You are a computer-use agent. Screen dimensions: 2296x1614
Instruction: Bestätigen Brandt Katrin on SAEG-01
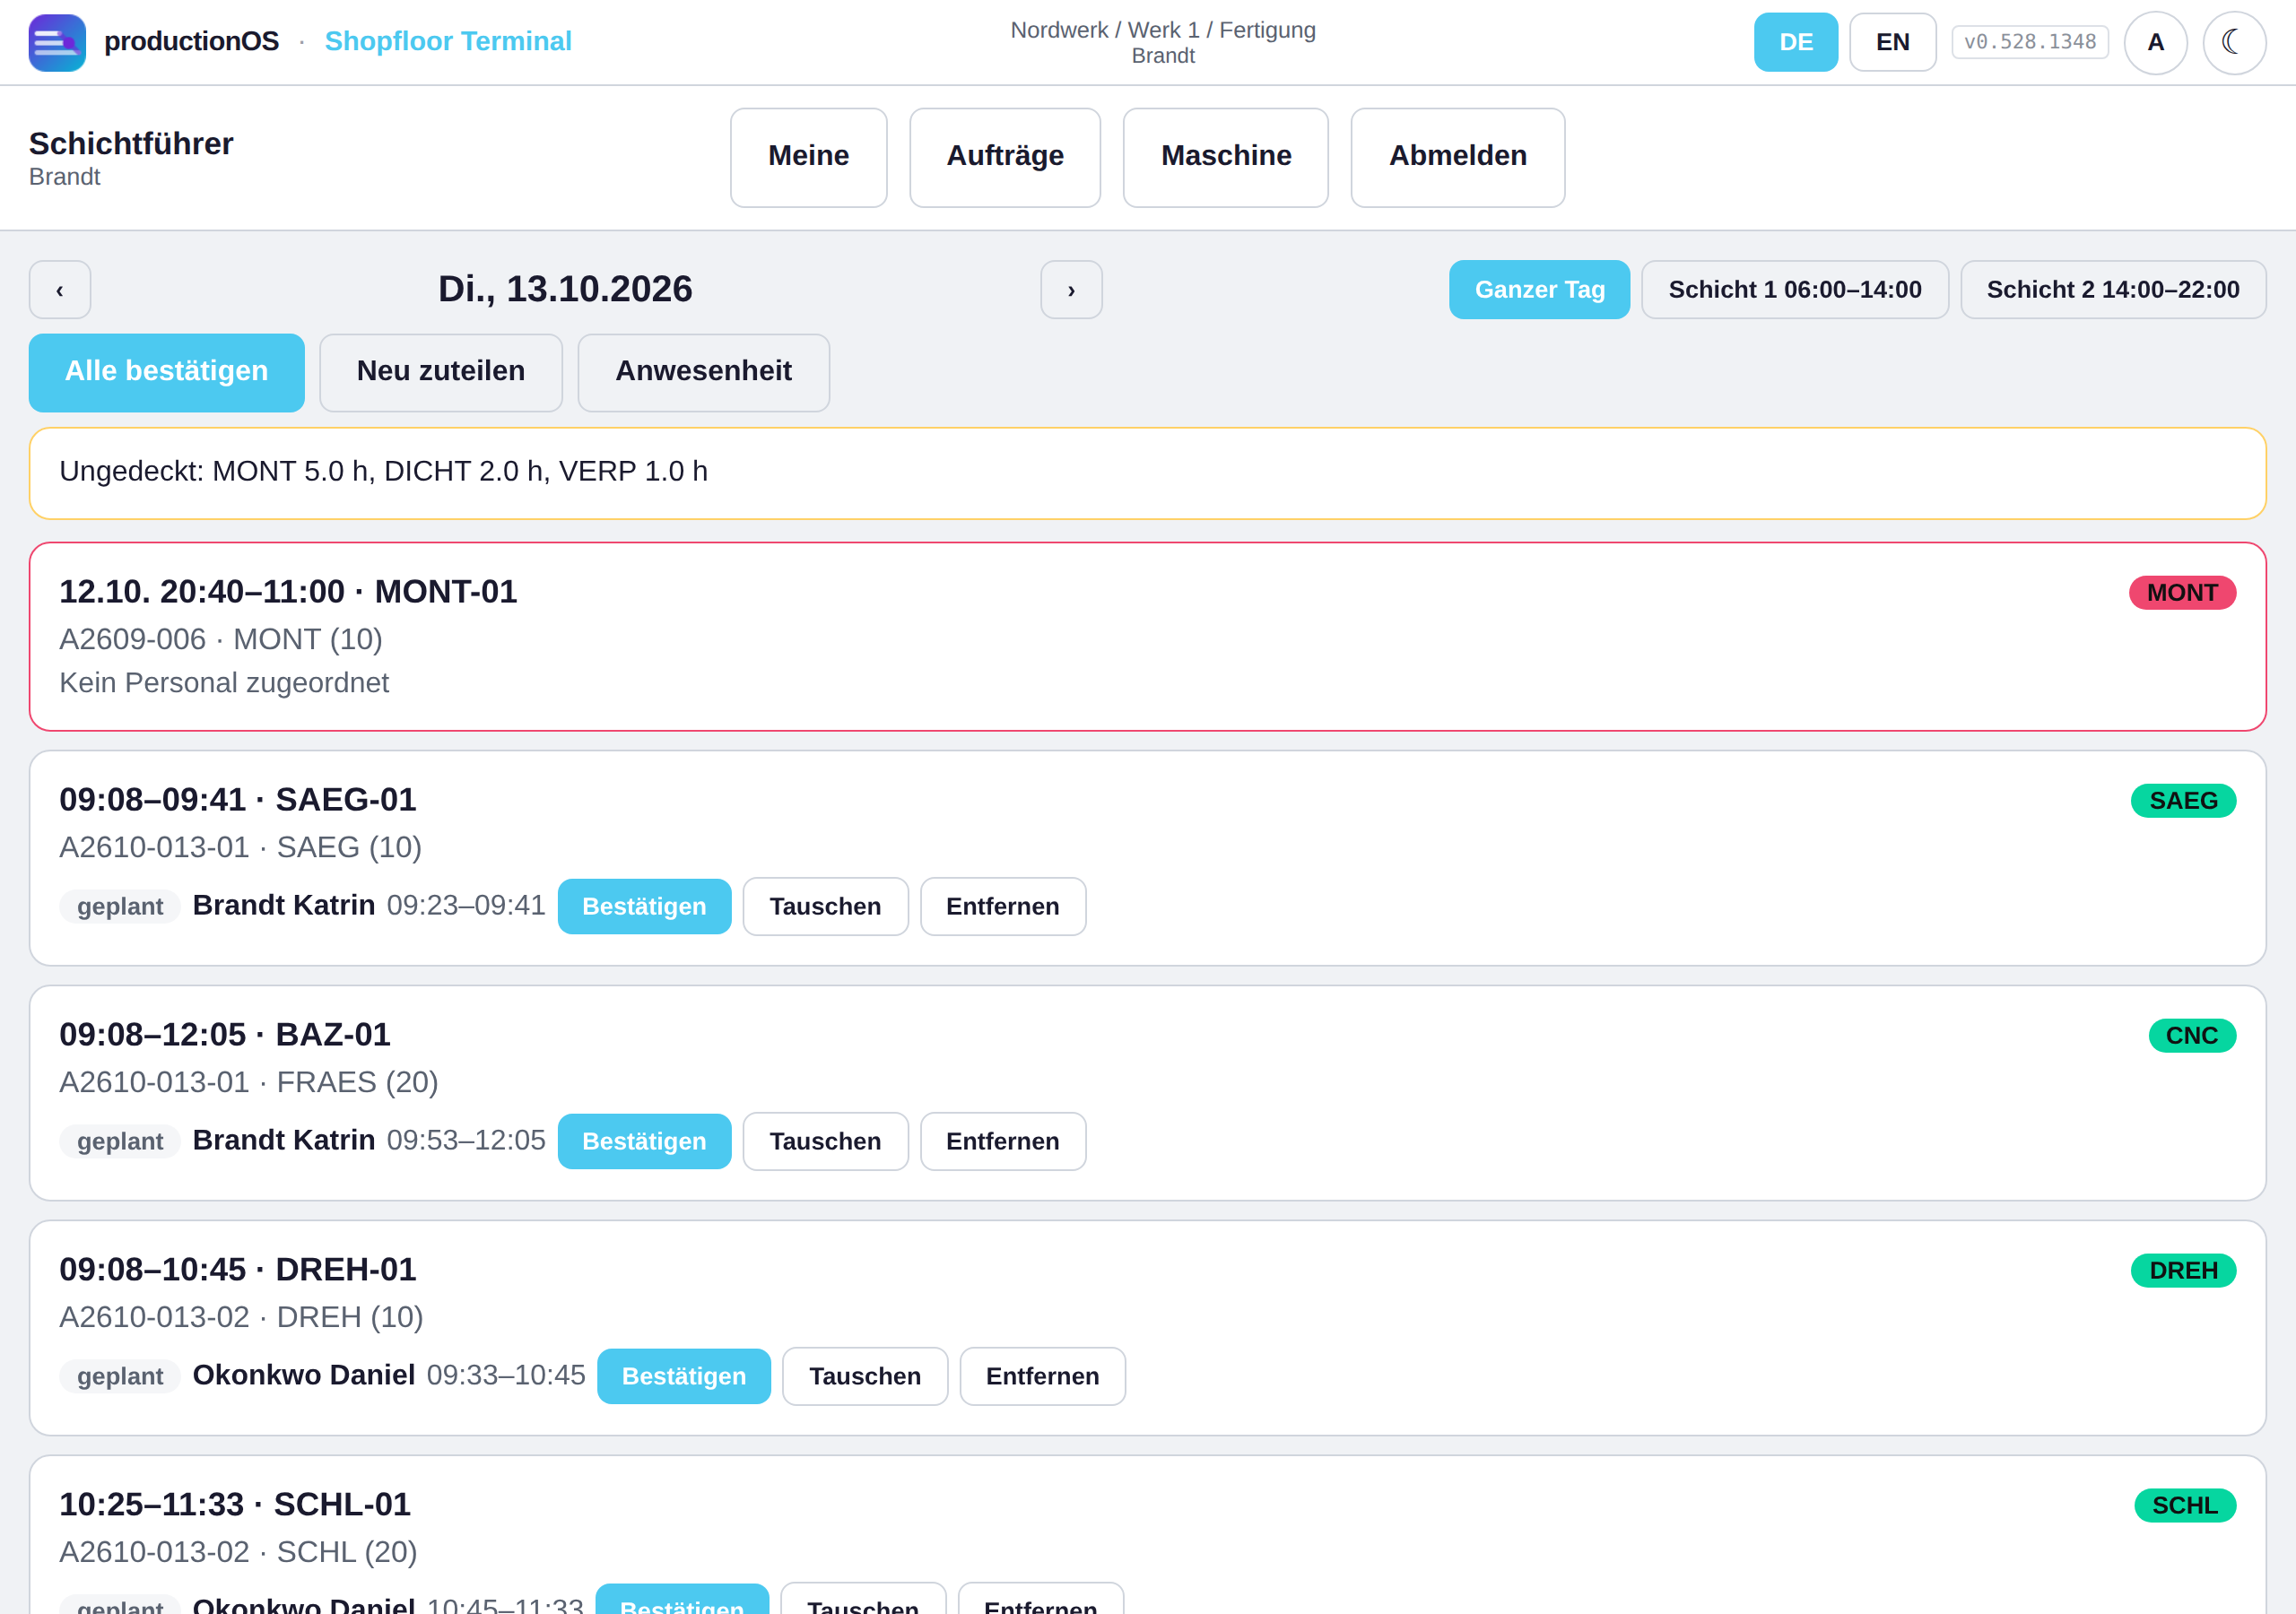[644, 906]
